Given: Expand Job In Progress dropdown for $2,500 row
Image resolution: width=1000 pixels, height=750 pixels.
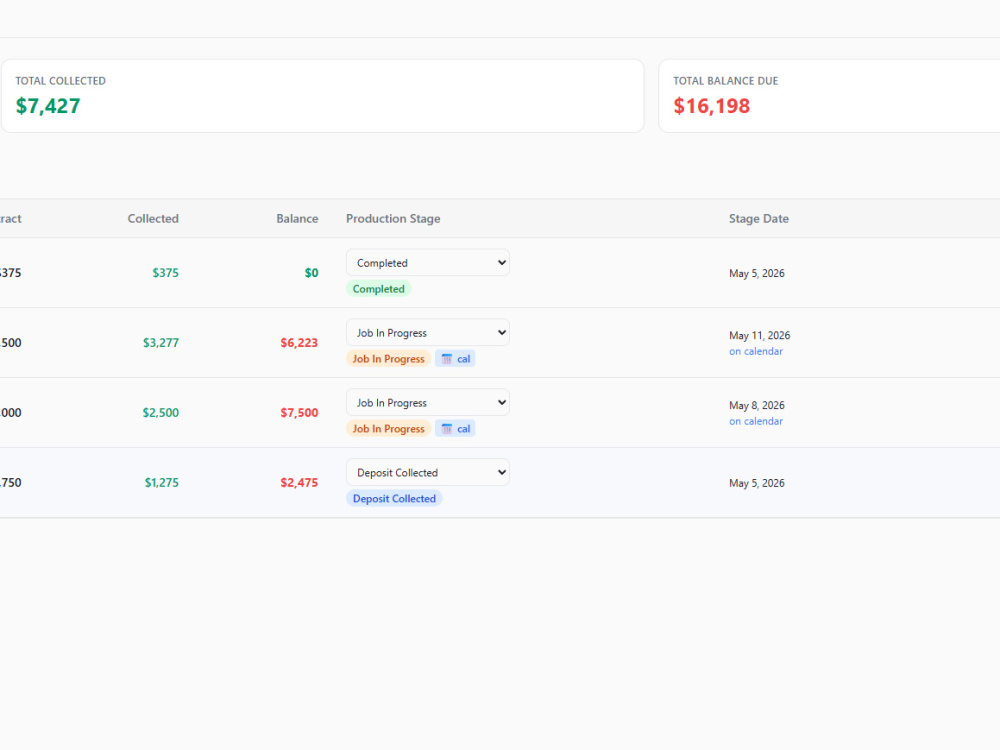Looking at the screenshot, I should 427,402.
